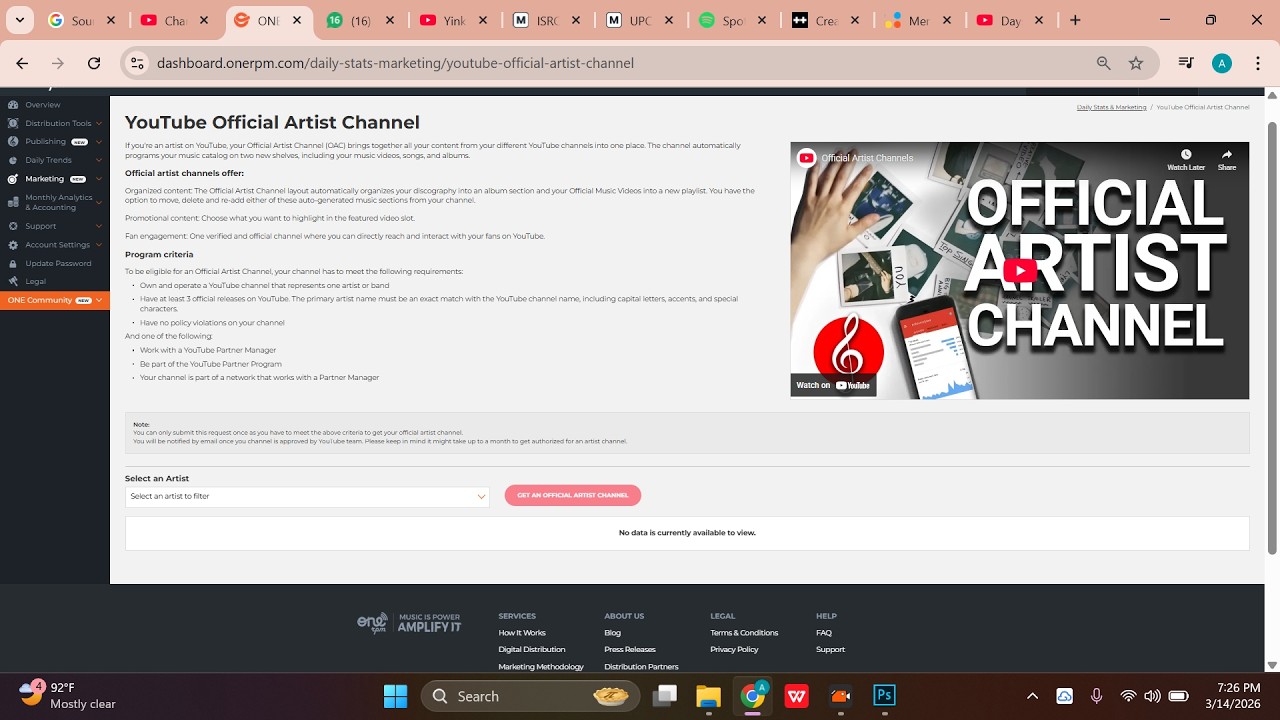1280x720 pixels.
Task: Click the Distribution Tools icon in sidebar
Action: coord(13,123)
